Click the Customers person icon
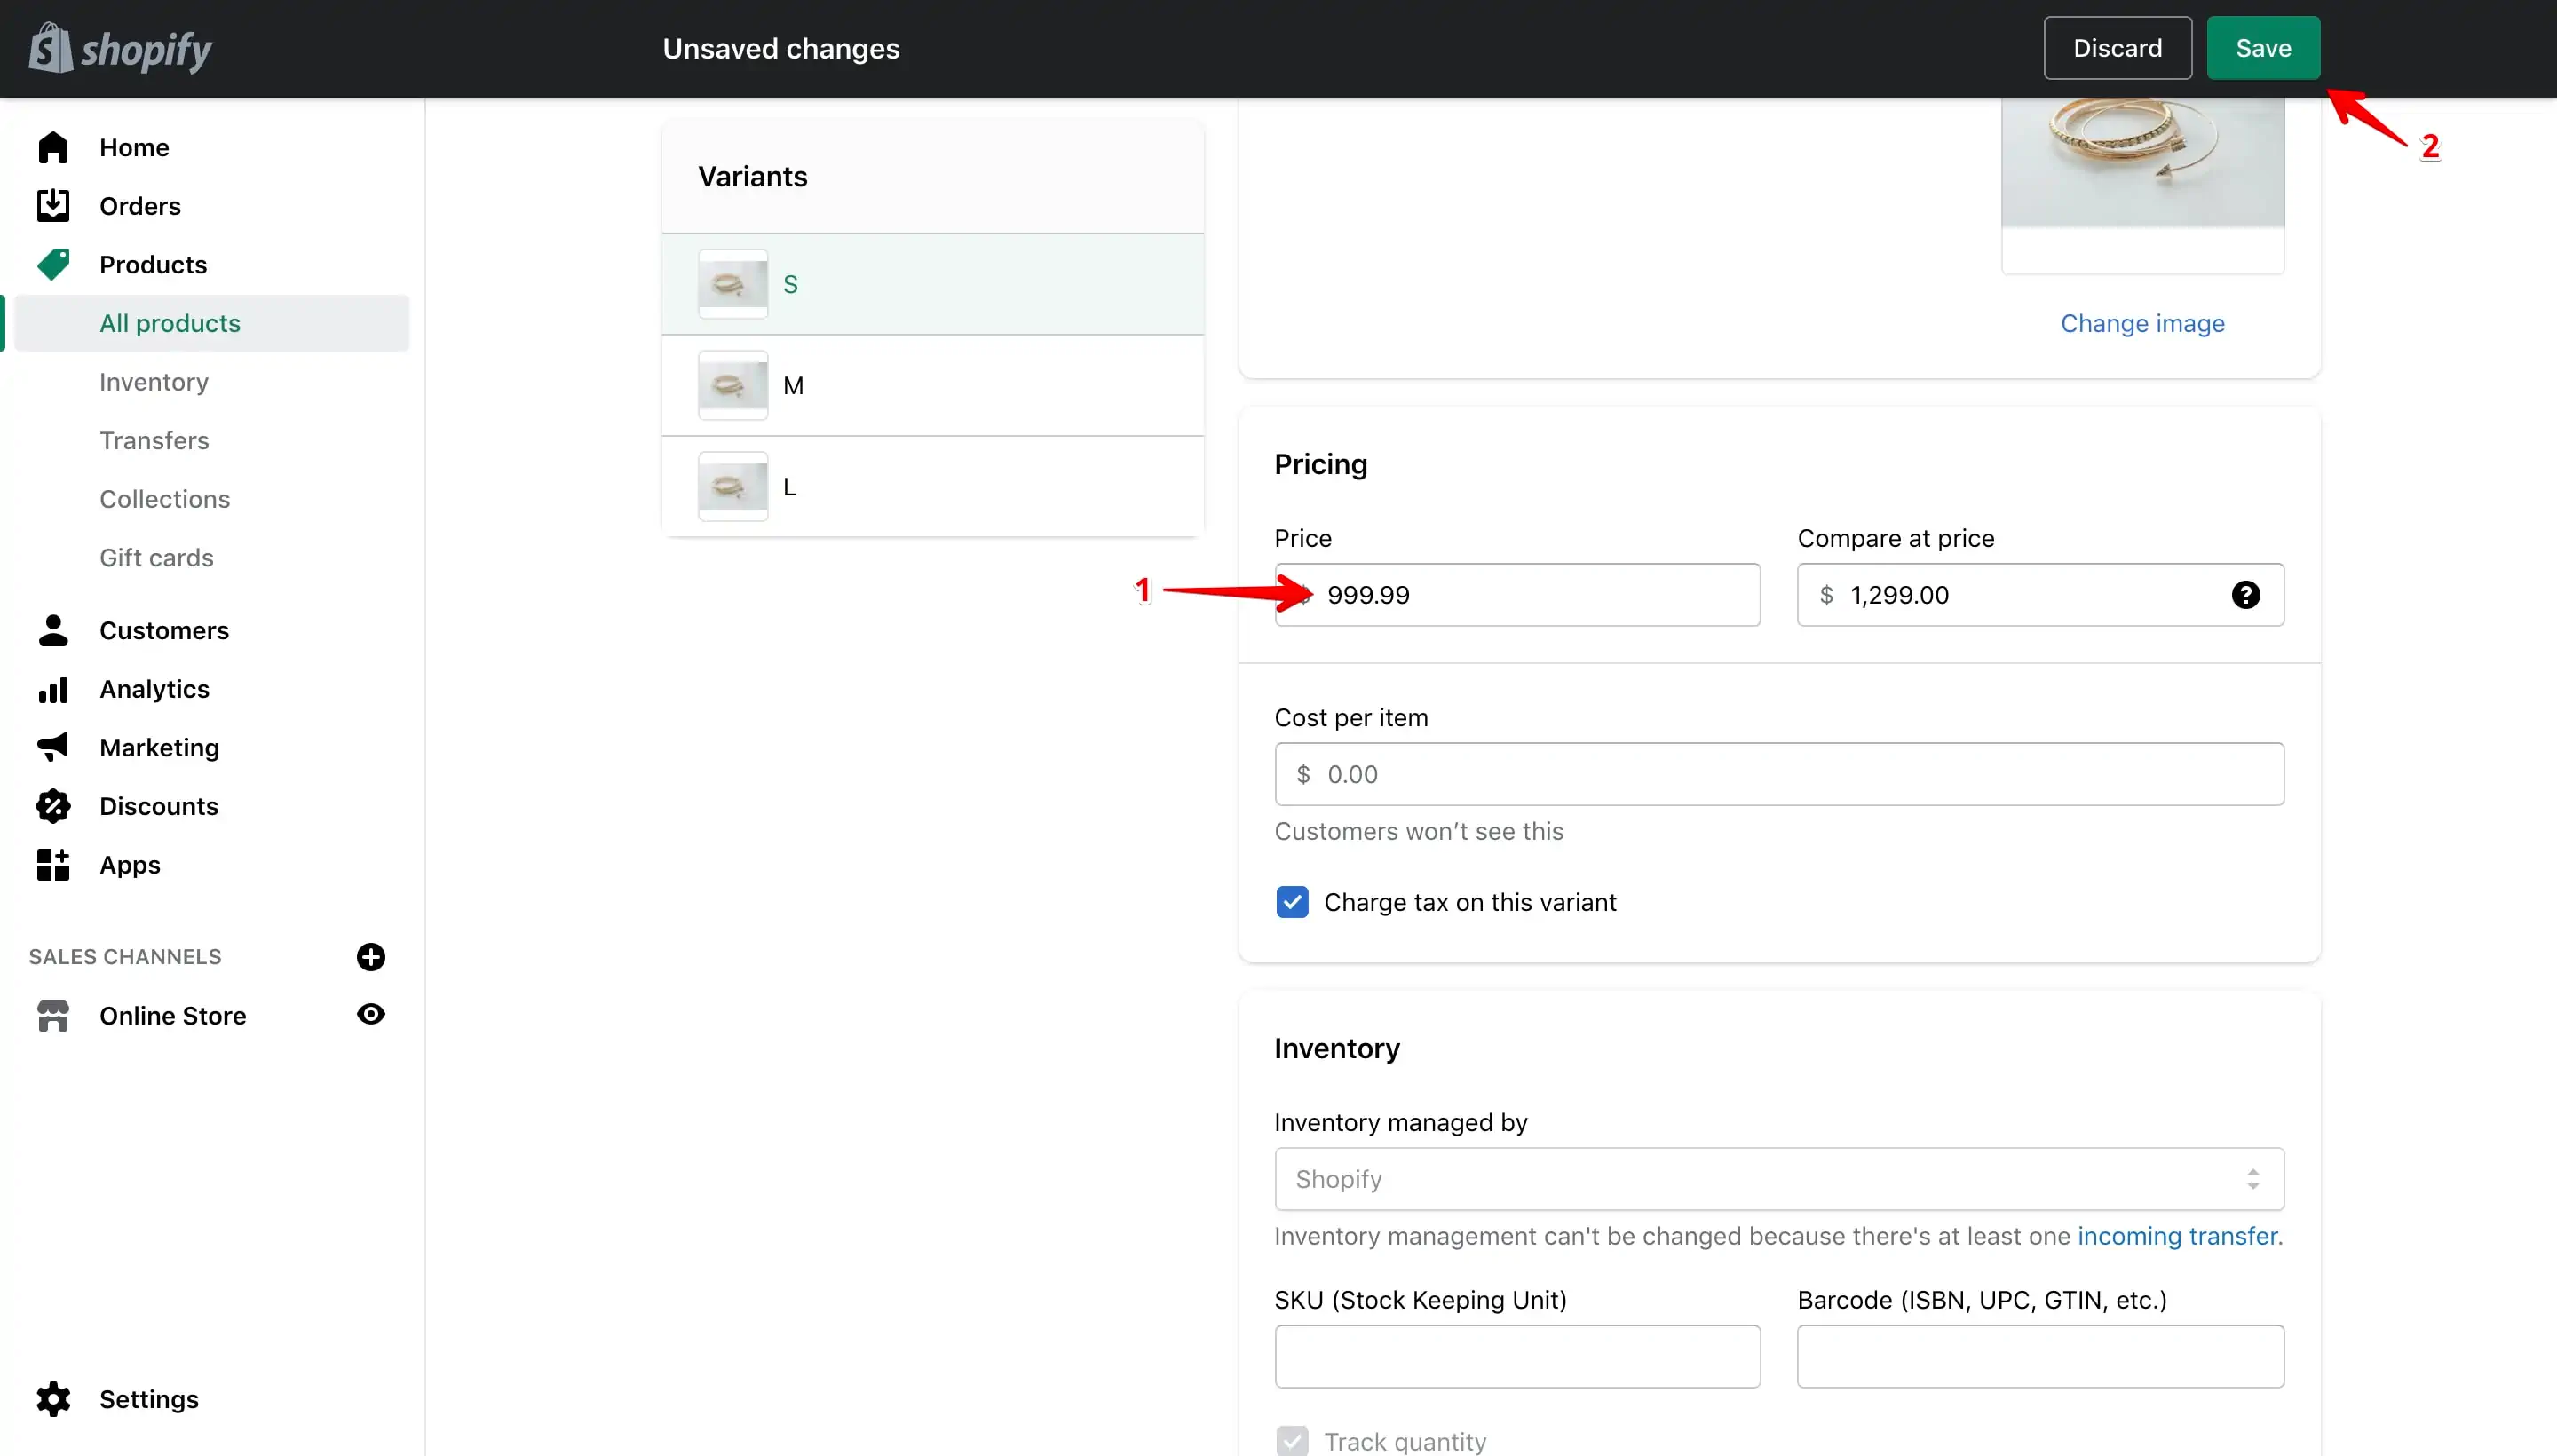Viewport: 2557px width, 1456px height. [53, 630]
